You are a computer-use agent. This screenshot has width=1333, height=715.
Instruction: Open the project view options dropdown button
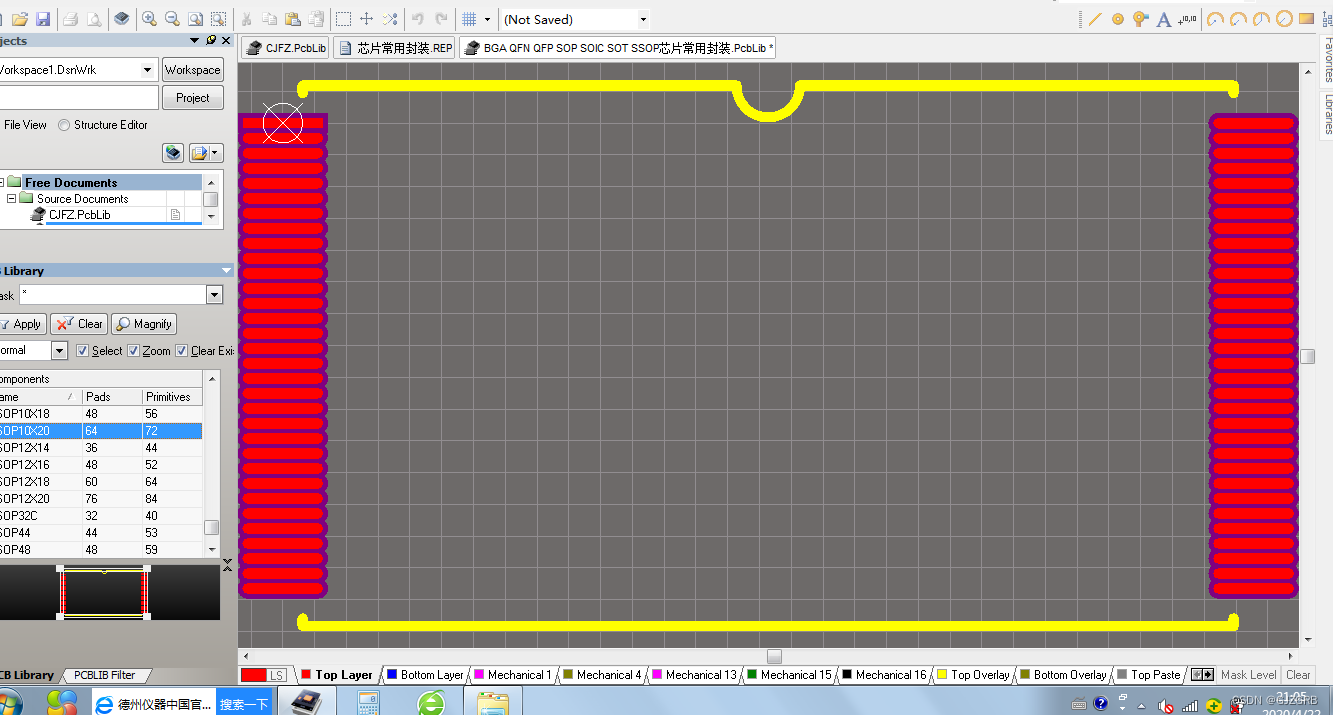click(x=206, y=153)
